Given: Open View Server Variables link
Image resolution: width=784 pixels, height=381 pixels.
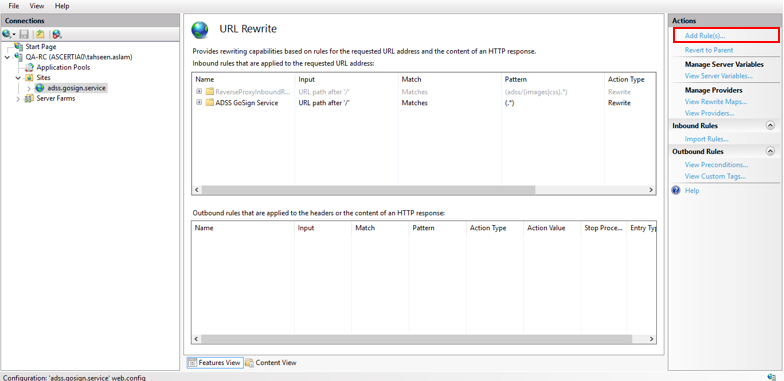Looking at the screenshot, I should tap(718, 76).
